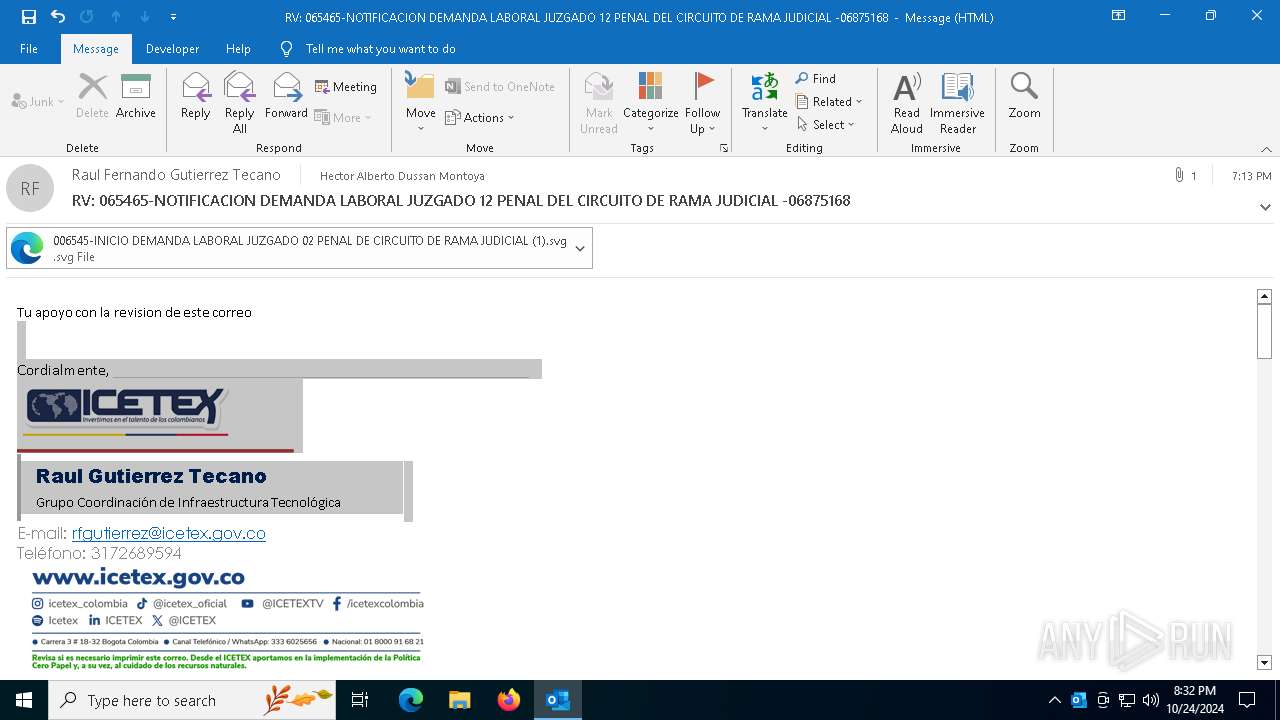Forward this message
1280x720 pixels.
click(287, 96)
